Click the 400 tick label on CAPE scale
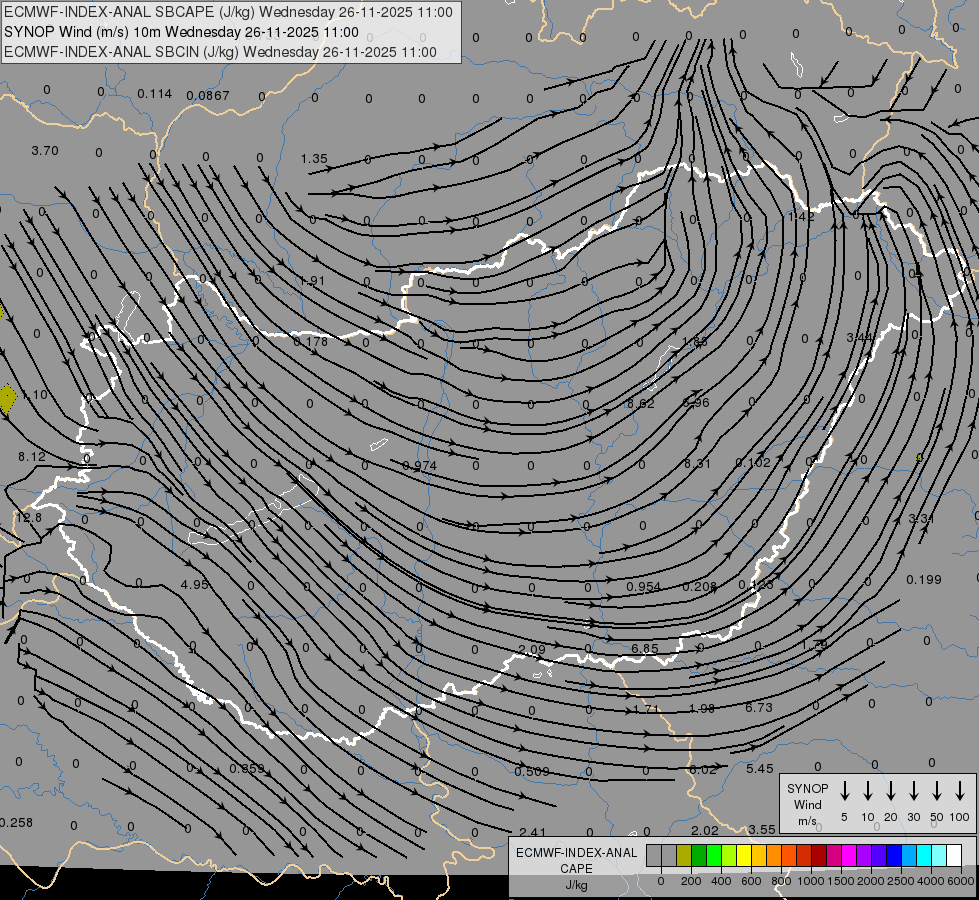 [721, 881]
